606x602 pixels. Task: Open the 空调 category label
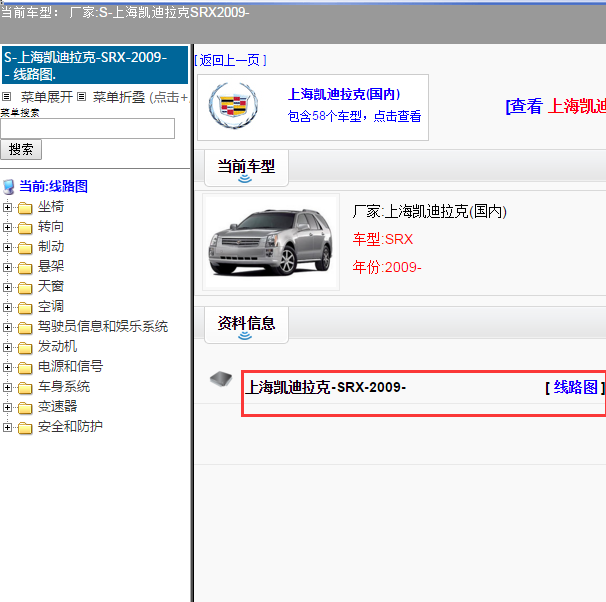(51, 307)
